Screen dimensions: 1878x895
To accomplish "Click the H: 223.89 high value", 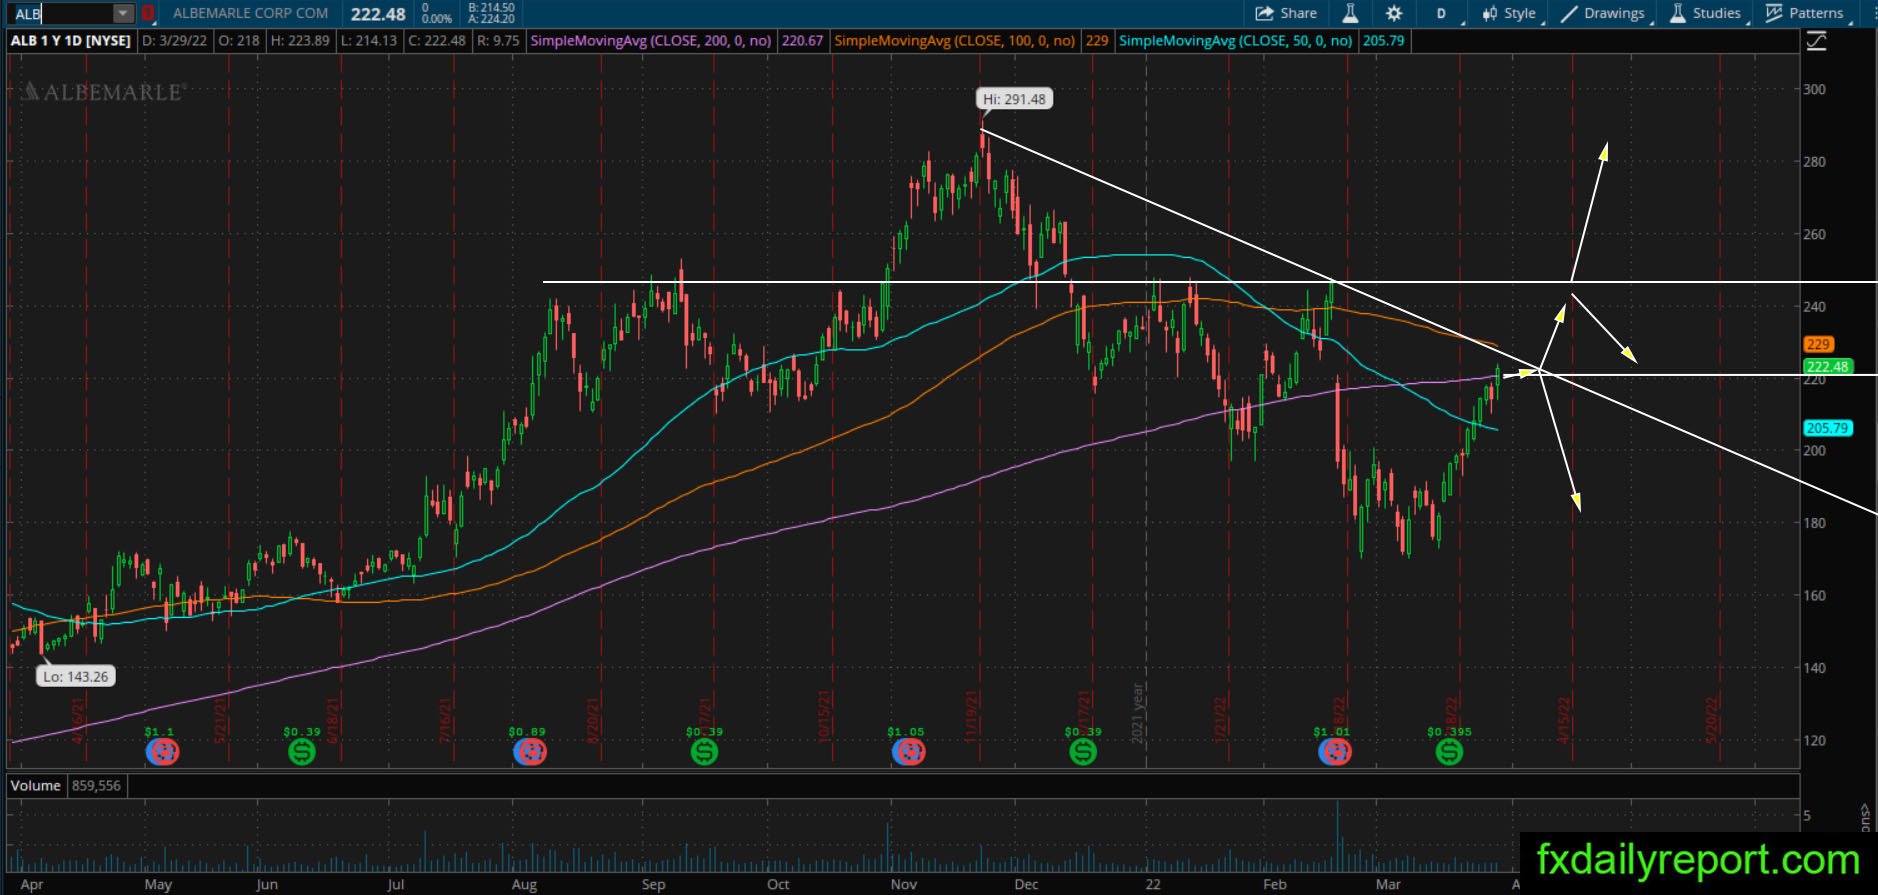I will [300, 41].
